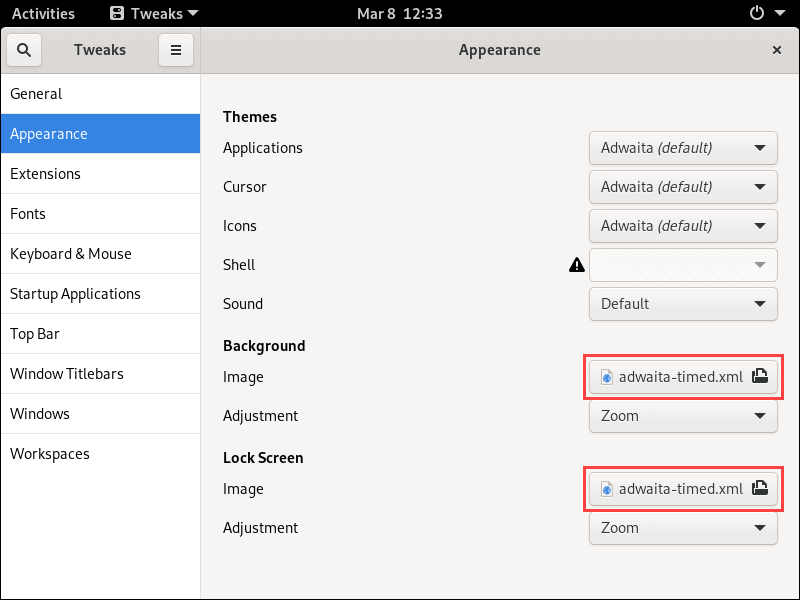Click the Icons label
800x600 pixels.
pyautogui.click(x=239, y=226)
